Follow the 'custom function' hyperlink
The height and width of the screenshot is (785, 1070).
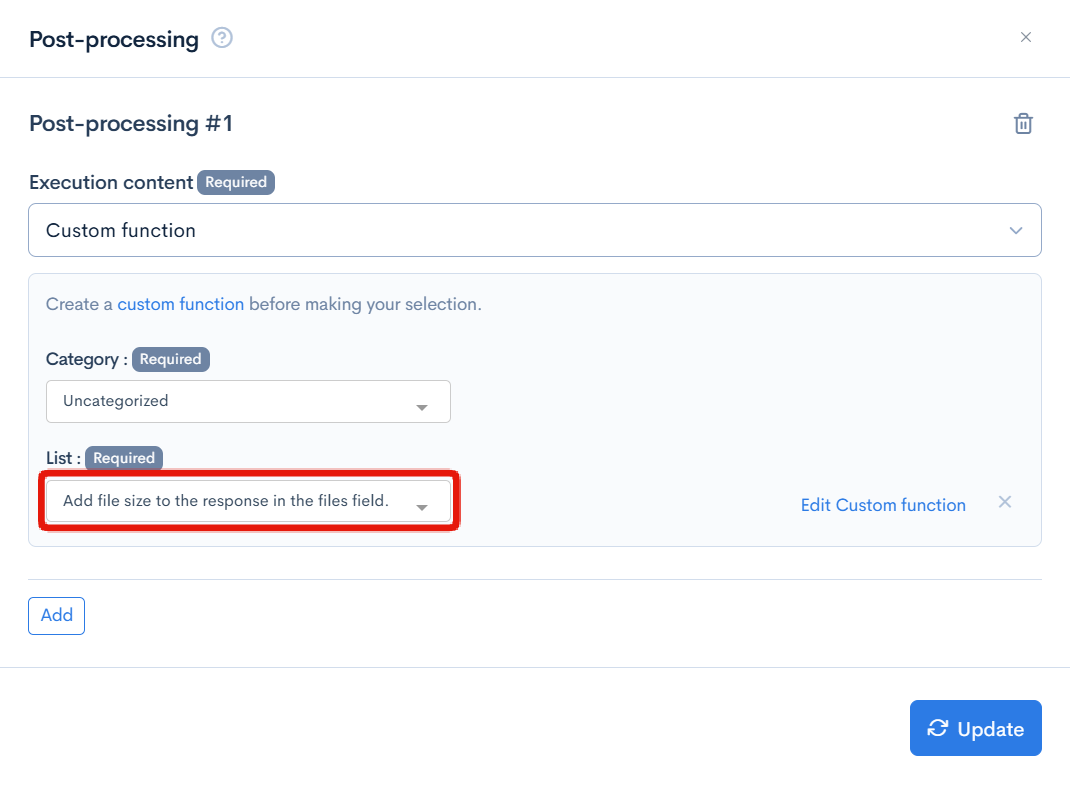[x=180, y=304]
